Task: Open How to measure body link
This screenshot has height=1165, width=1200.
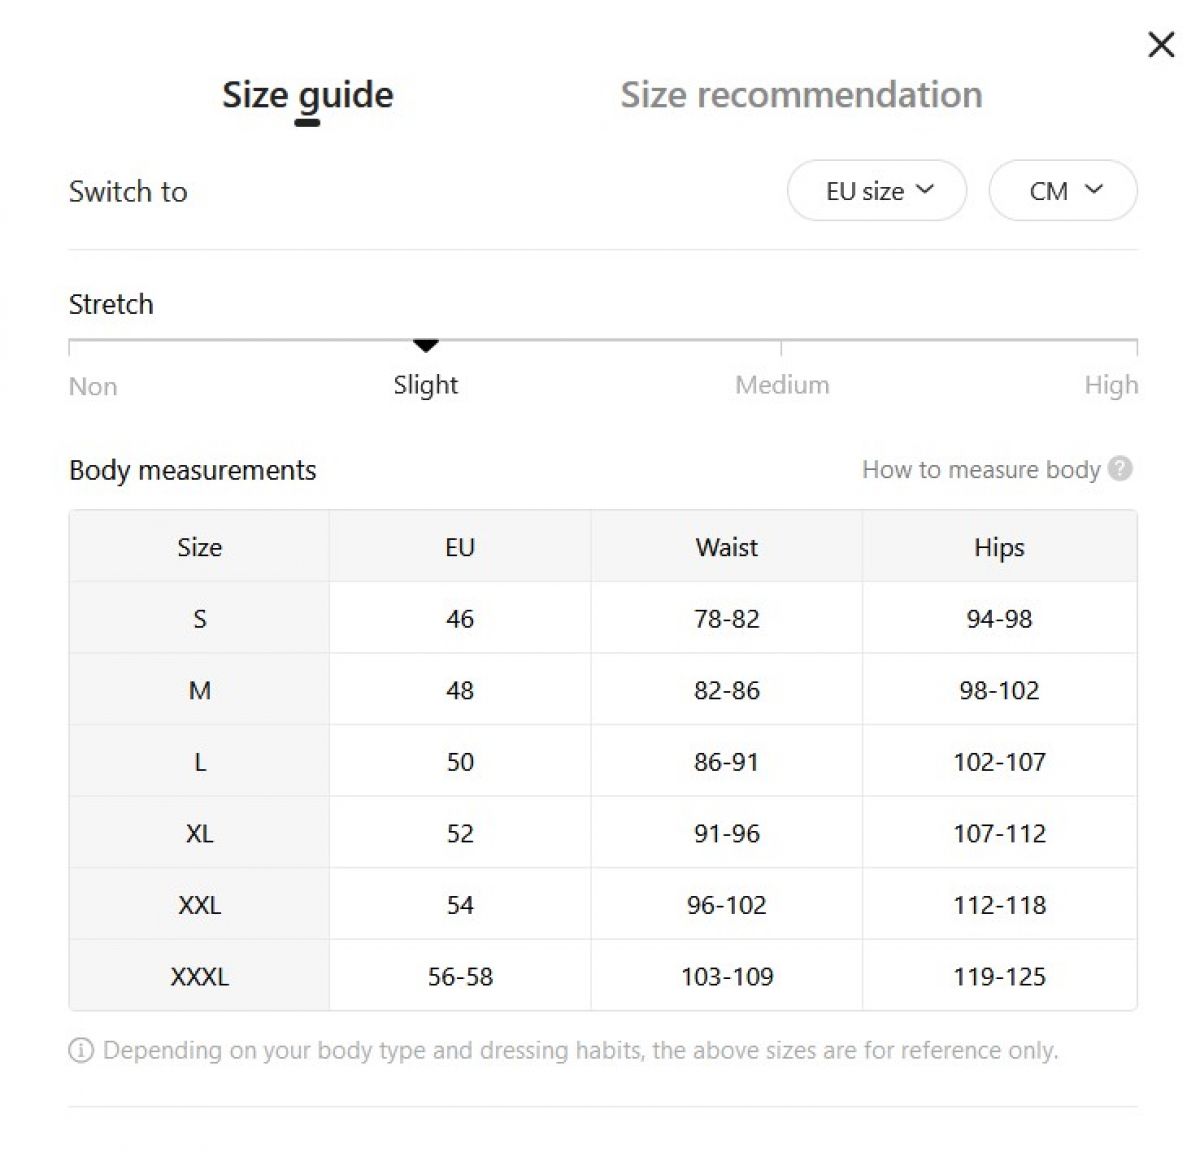Action: pos(981,469)
